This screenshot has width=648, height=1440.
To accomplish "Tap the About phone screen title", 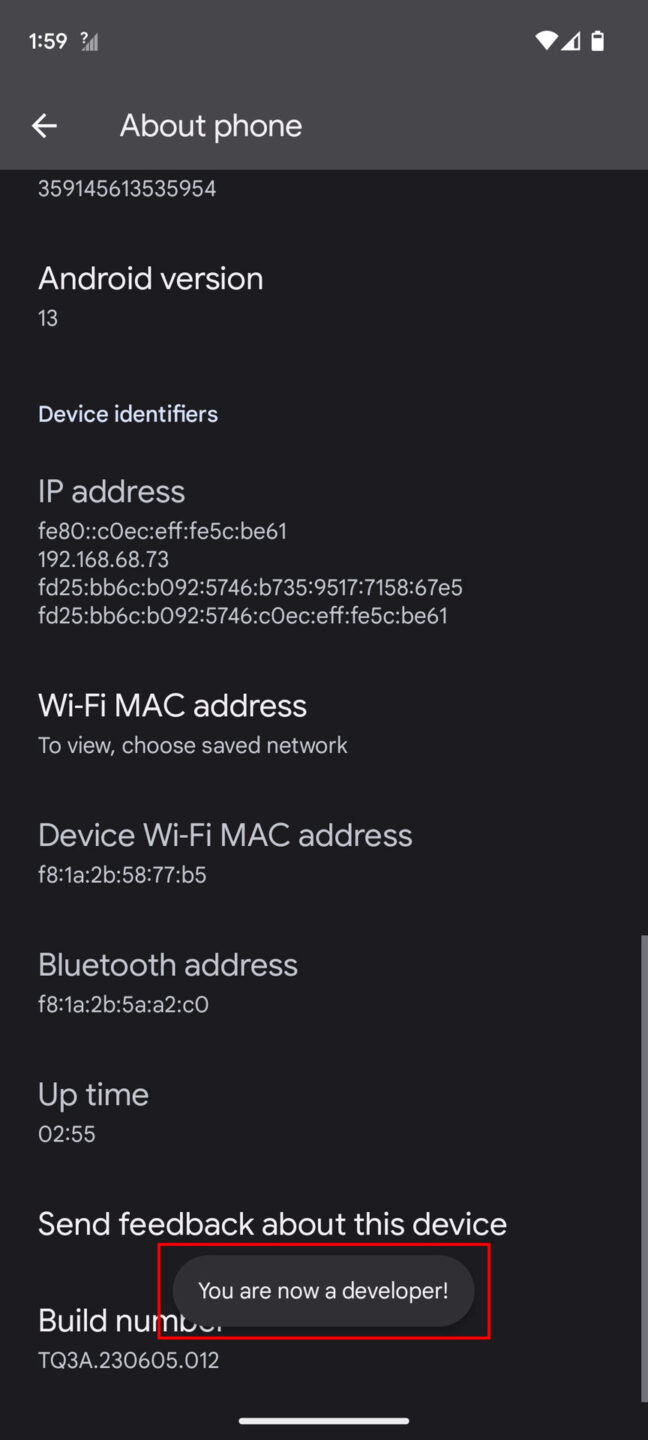I will (210, 125).
